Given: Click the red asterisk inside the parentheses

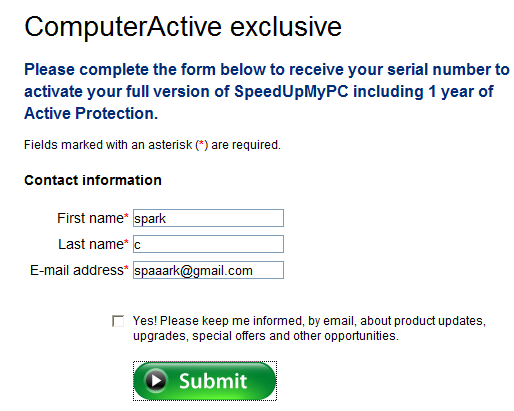Looking at the screenshot, I should (201, 144).
